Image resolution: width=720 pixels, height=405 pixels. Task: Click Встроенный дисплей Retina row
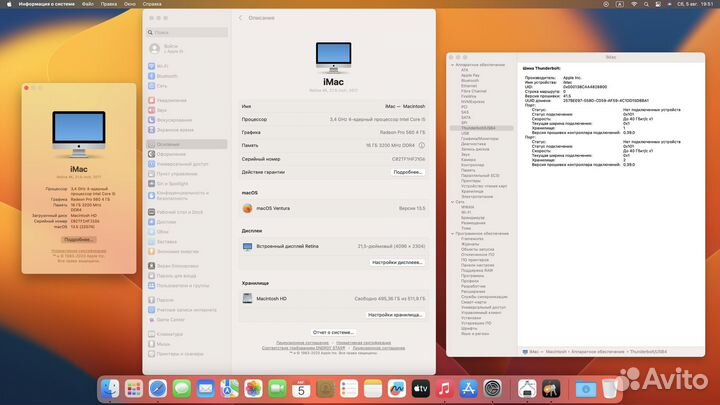point(333,247)
